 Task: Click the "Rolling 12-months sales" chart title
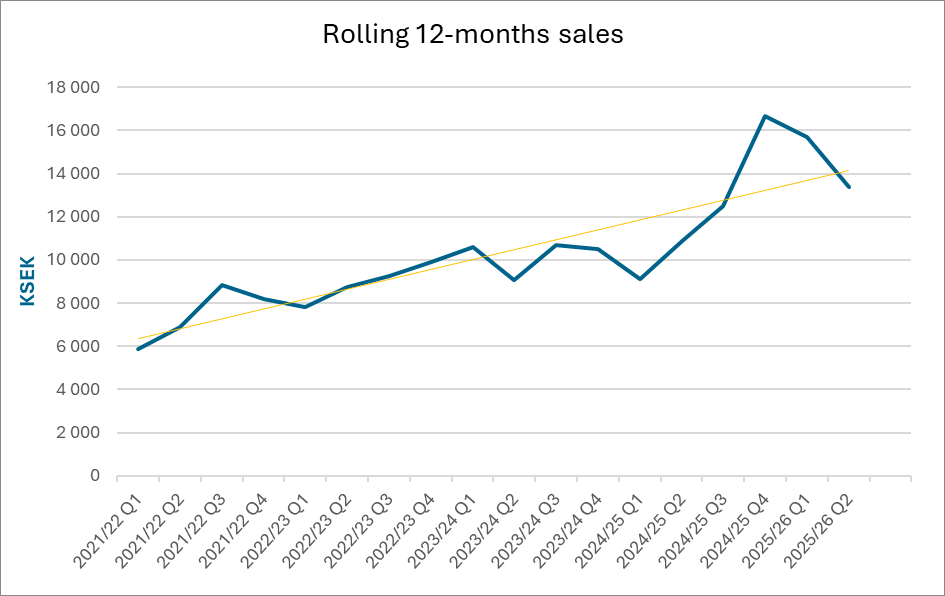(x=472, y=35)
